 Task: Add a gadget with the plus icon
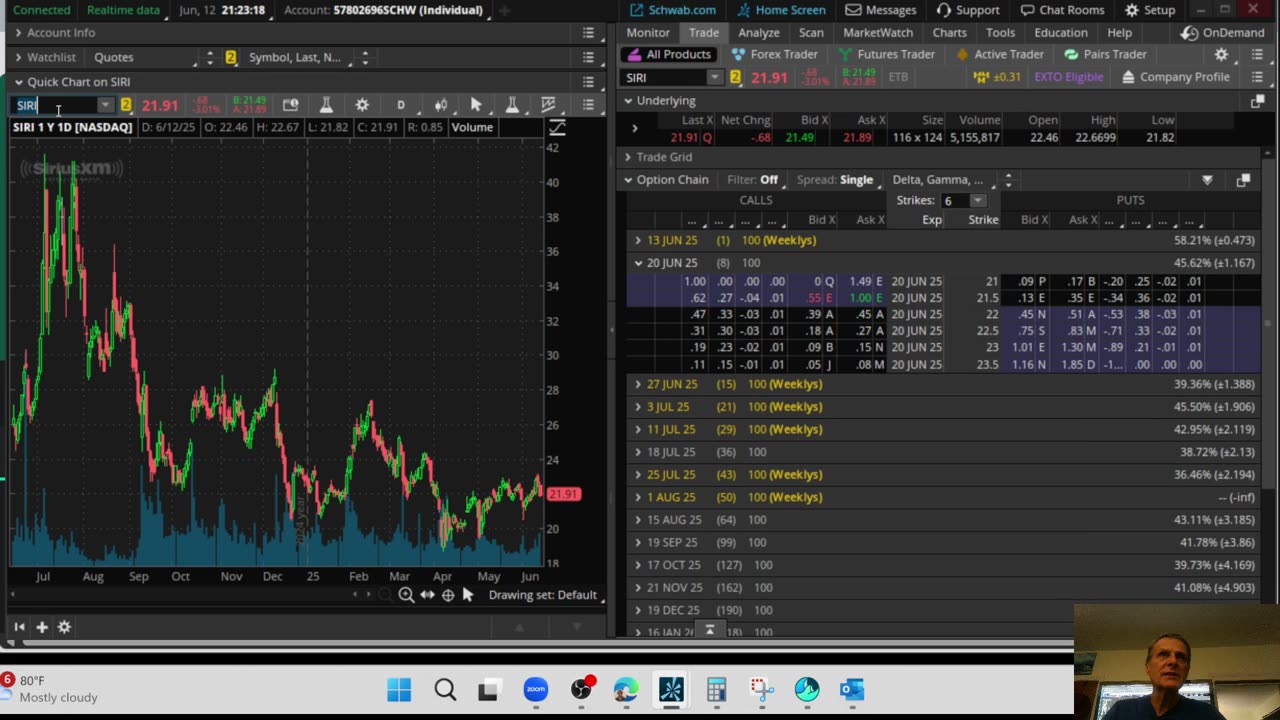(x=42, y=627)
